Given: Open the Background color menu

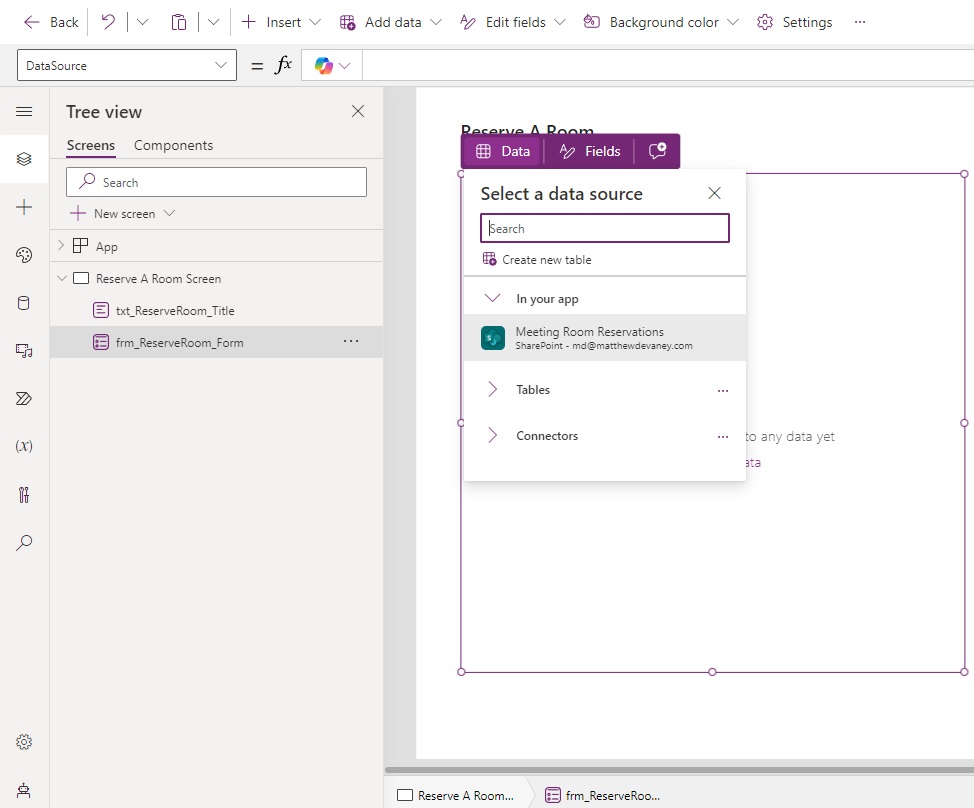Looking at the screenshot, I should pos(661,22).
